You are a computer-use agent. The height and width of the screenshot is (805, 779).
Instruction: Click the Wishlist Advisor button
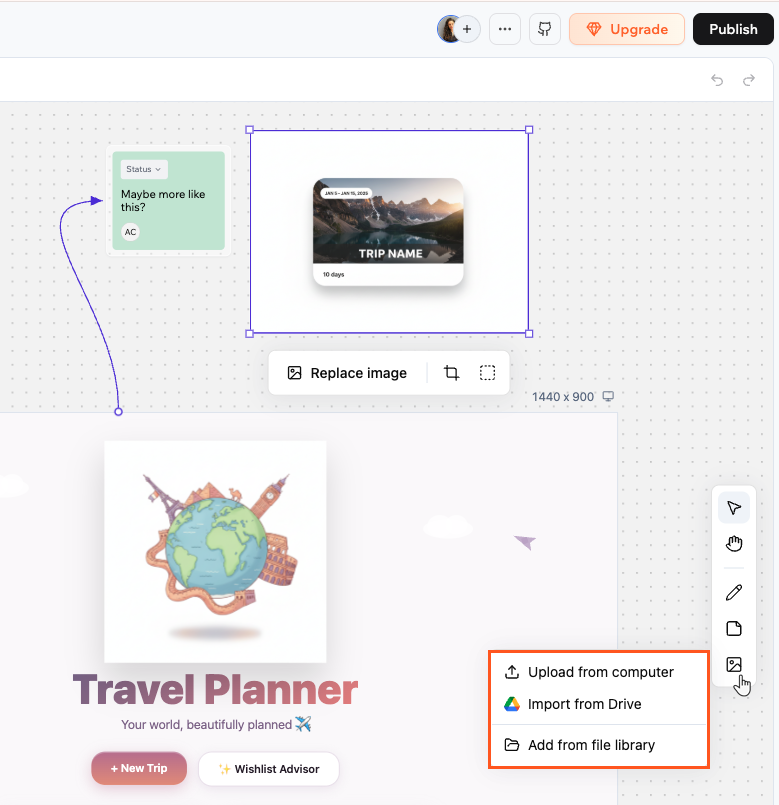click(x=269, y=769)
